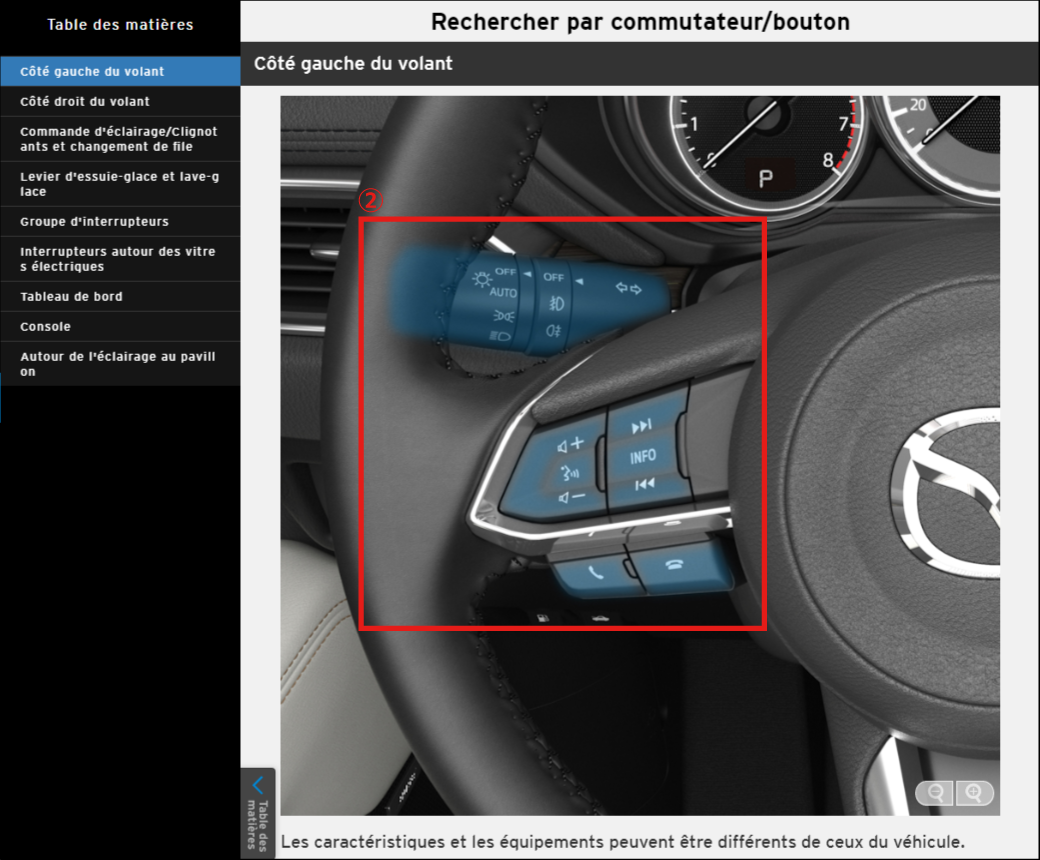Screen dimensions: 1040x860
Task: Click the voice recognition talk button
Action: click(x=570, y=471)
